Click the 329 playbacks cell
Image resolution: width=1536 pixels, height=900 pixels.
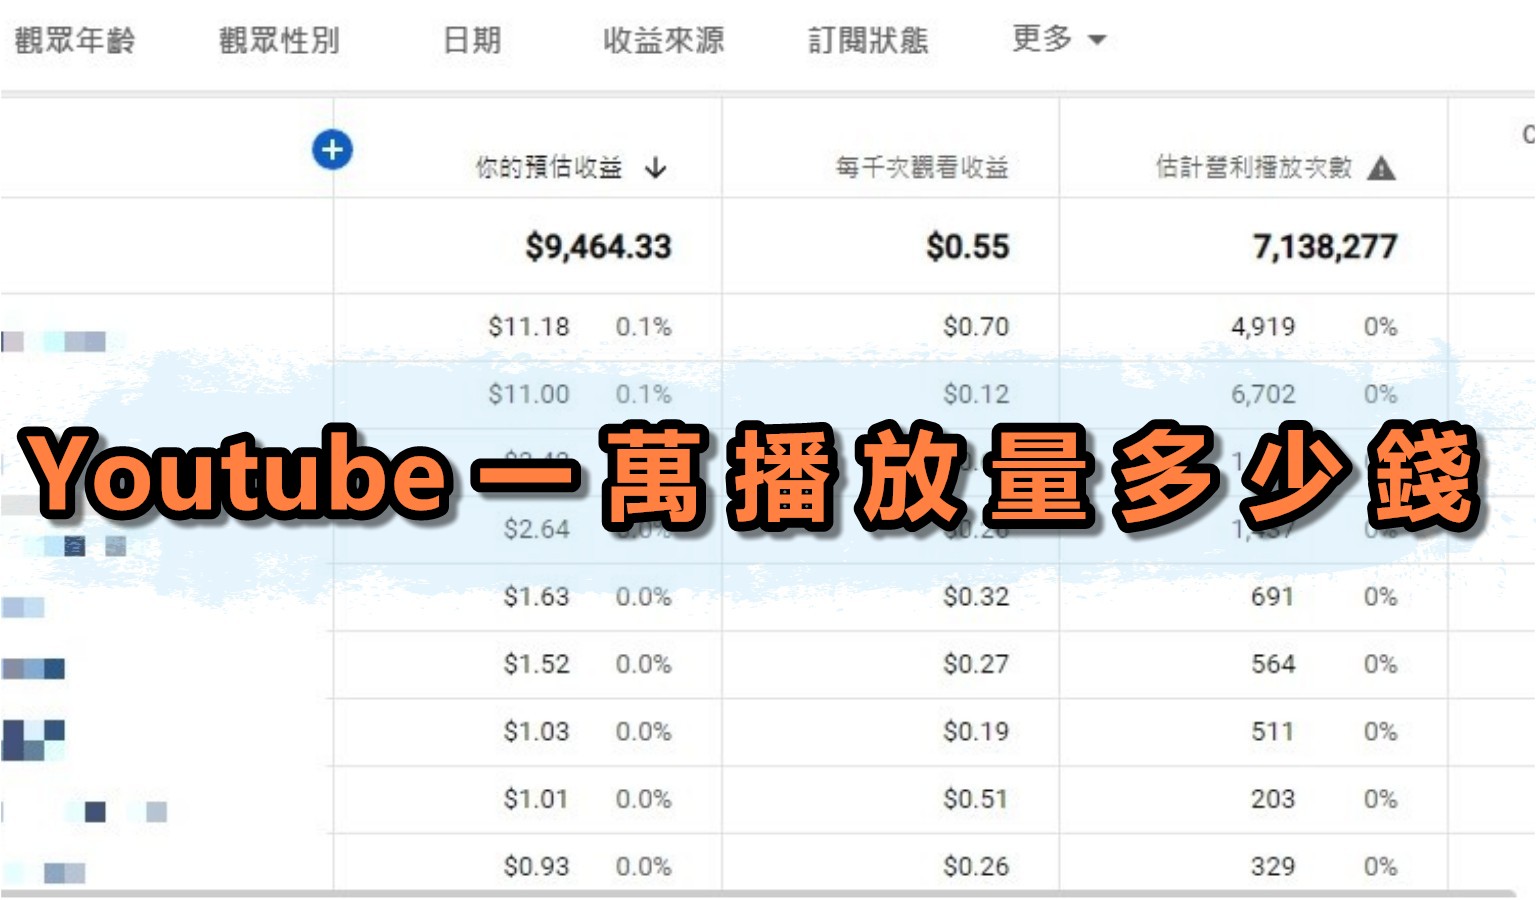pyautogui.click(x=1273, y=866)
